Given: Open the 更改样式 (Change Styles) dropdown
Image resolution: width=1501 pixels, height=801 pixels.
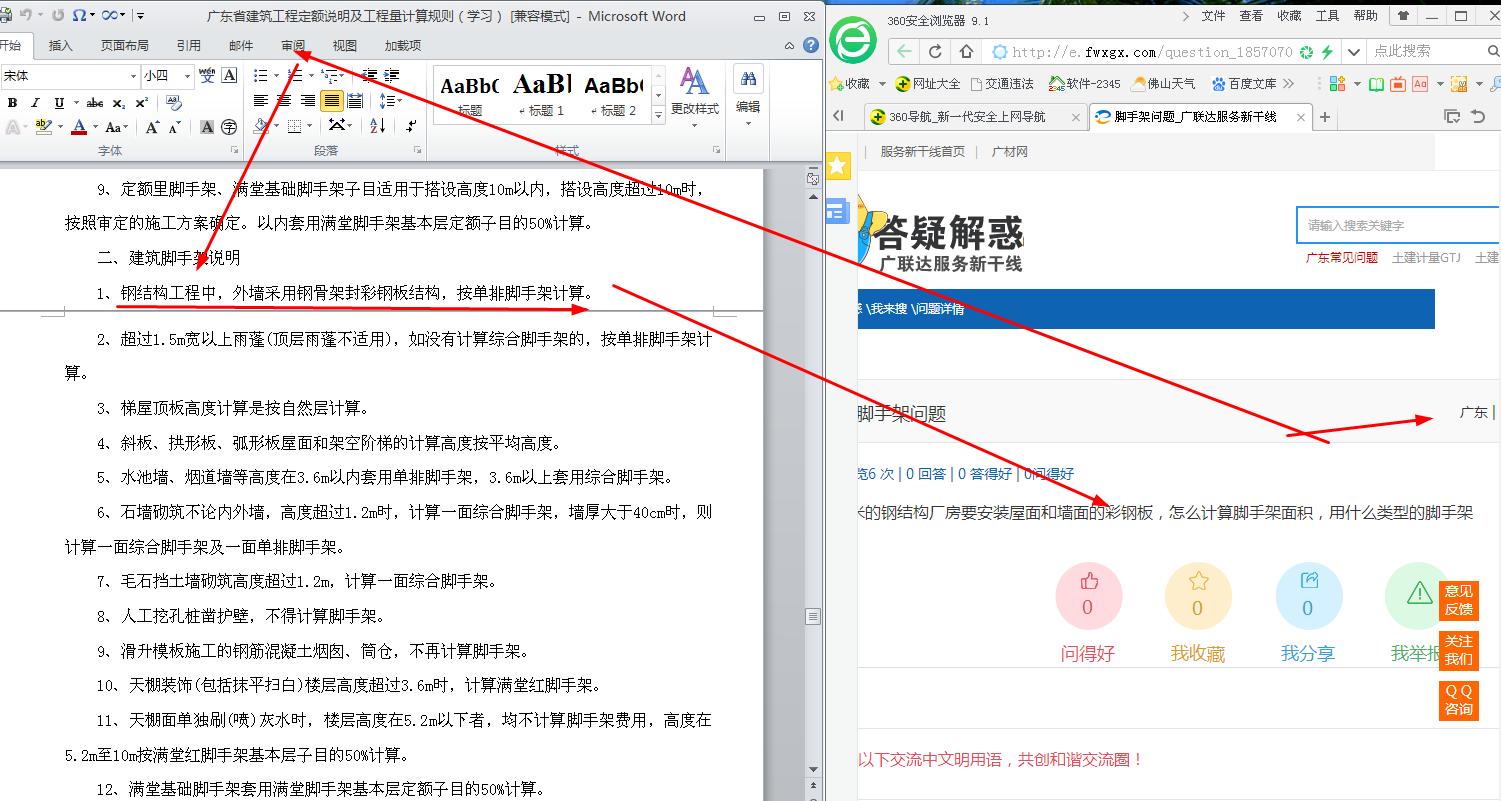Looking at the screenshot, I should click(x=695, y=95).
